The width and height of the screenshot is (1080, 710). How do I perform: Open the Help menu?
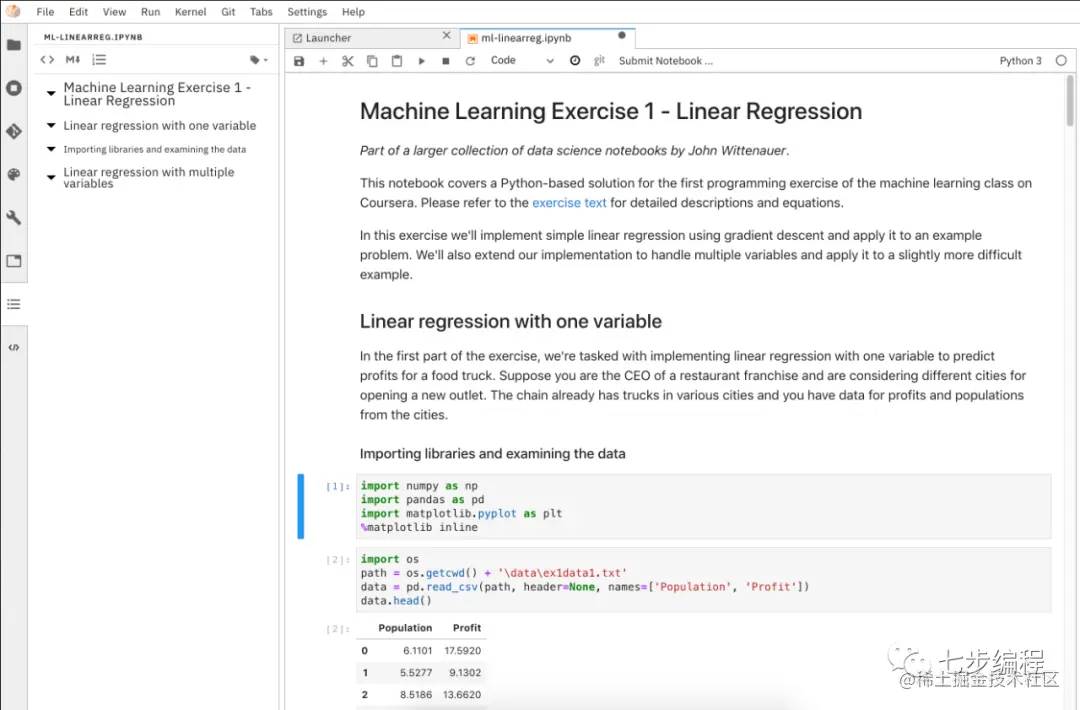tap(353, 12)
